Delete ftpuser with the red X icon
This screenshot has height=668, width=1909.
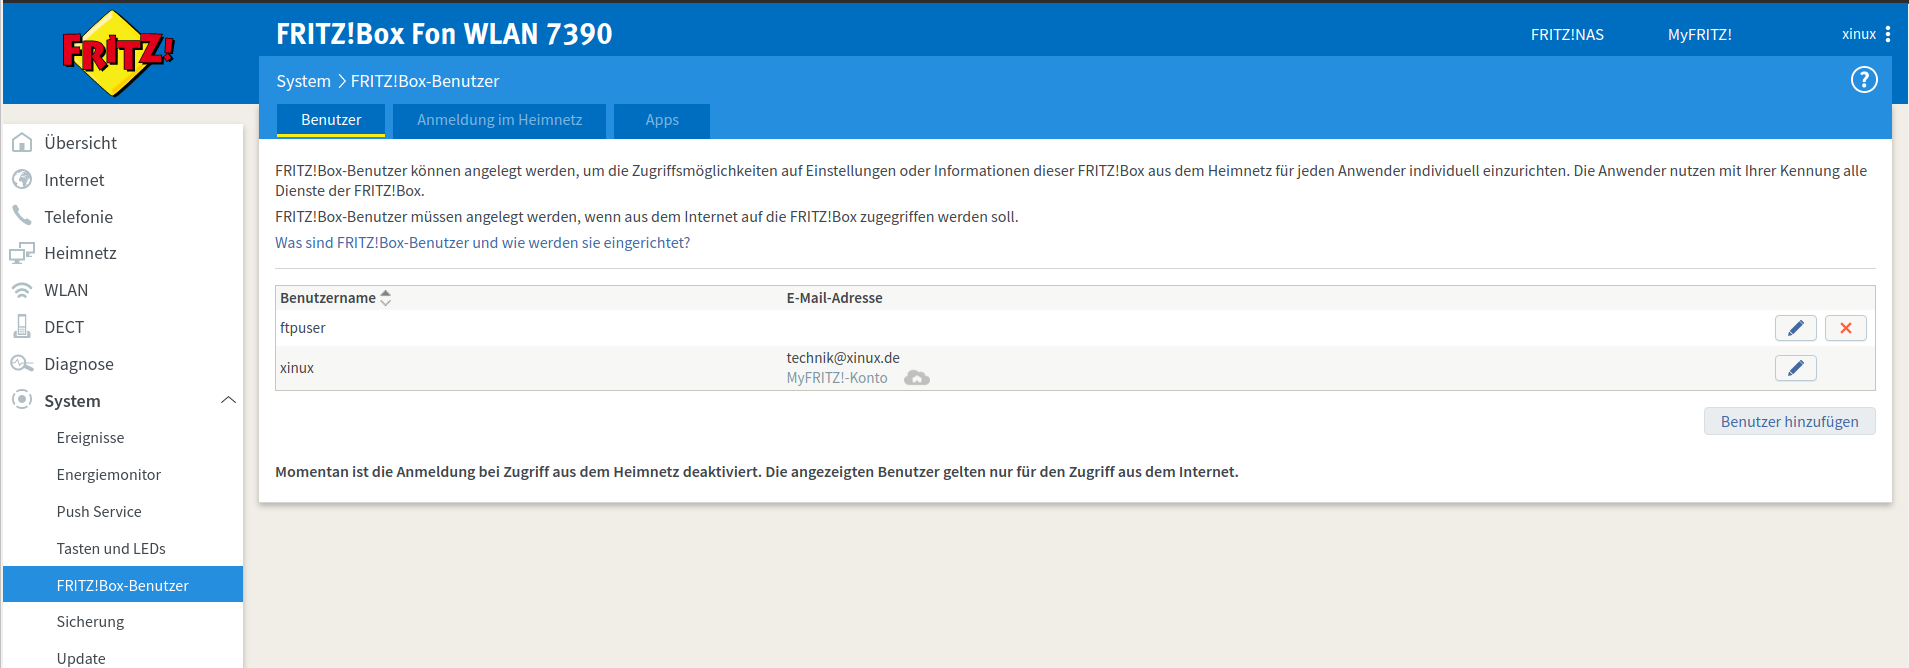point(1845,328)
